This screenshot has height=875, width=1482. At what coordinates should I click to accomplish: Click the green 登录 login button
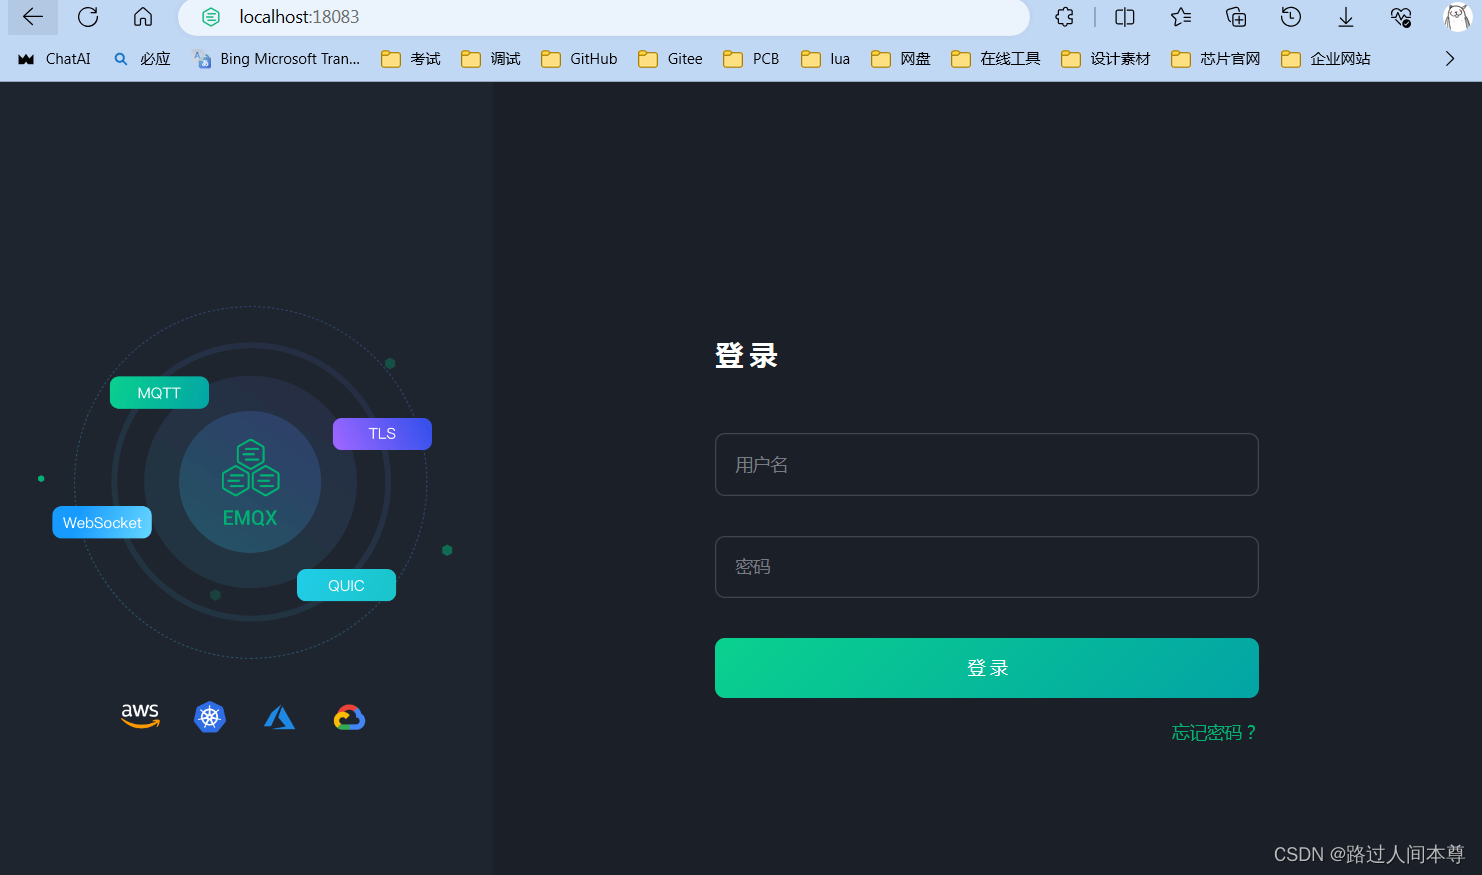[986, 668]
